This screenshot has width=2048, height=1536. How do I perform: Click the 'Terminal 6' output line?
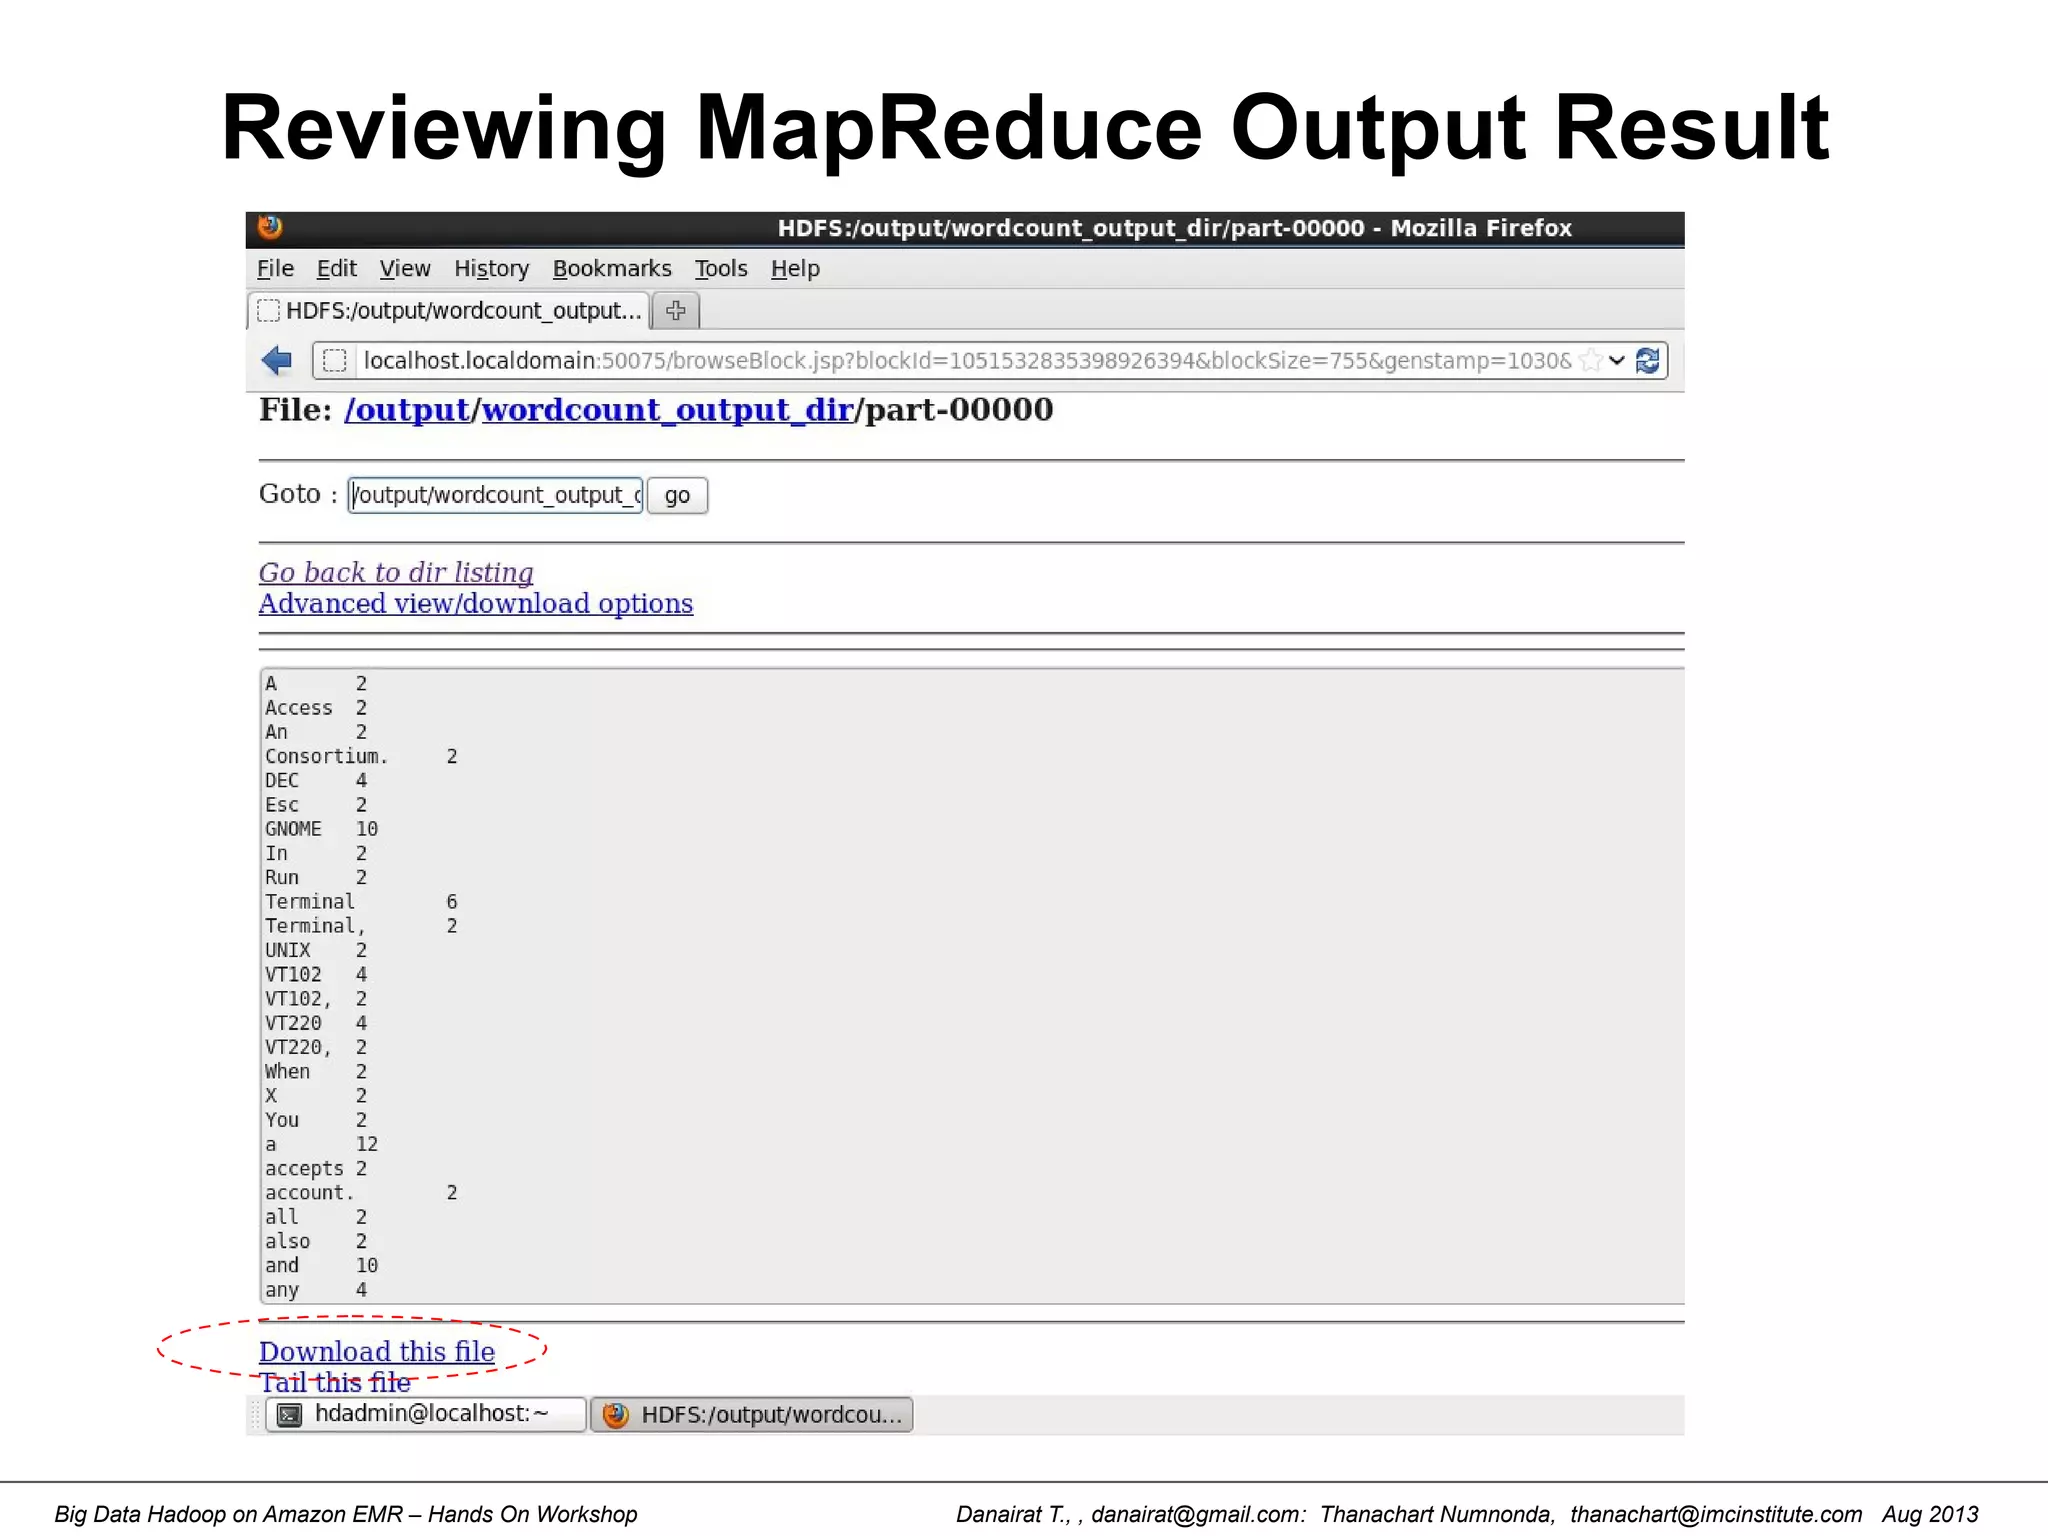coord(361,902)
